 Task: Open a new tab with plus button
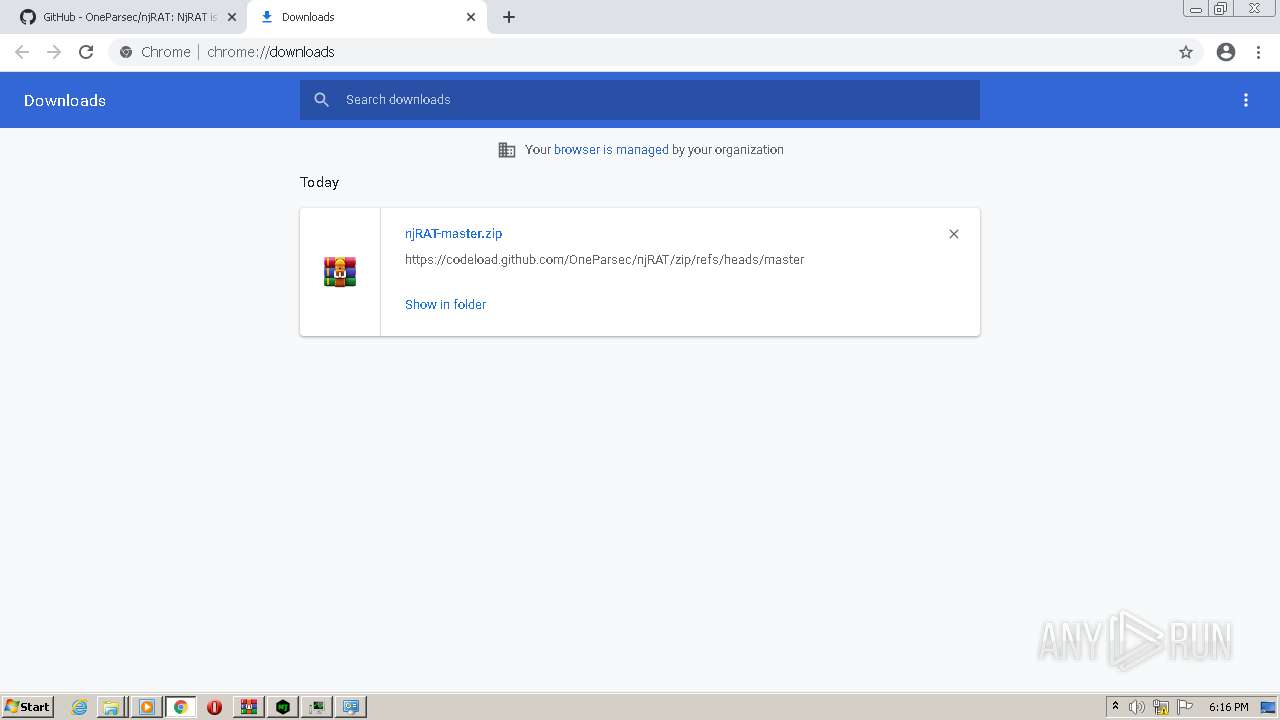tap(509, 17)
